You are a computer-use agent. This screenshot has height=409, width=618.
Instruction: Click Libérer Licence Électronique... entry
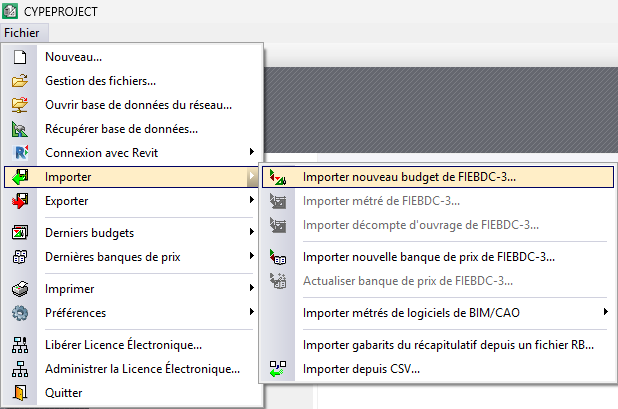pos(133,345)
